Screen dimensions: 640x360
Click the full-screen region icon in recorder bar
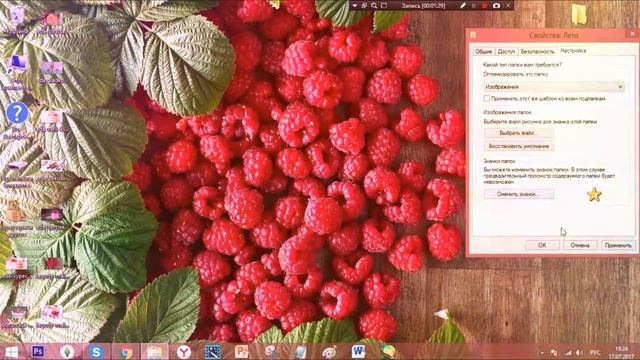384,6
